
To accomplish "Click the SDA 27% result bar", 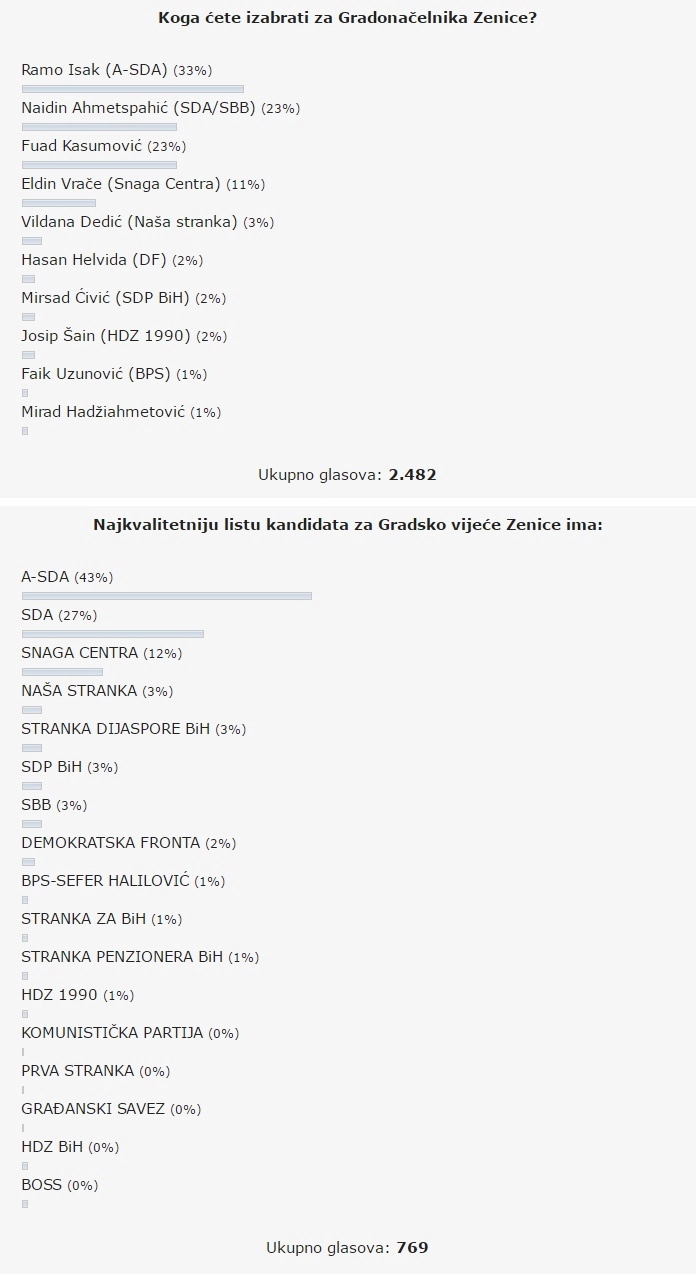I will click(x=112, y=634).
